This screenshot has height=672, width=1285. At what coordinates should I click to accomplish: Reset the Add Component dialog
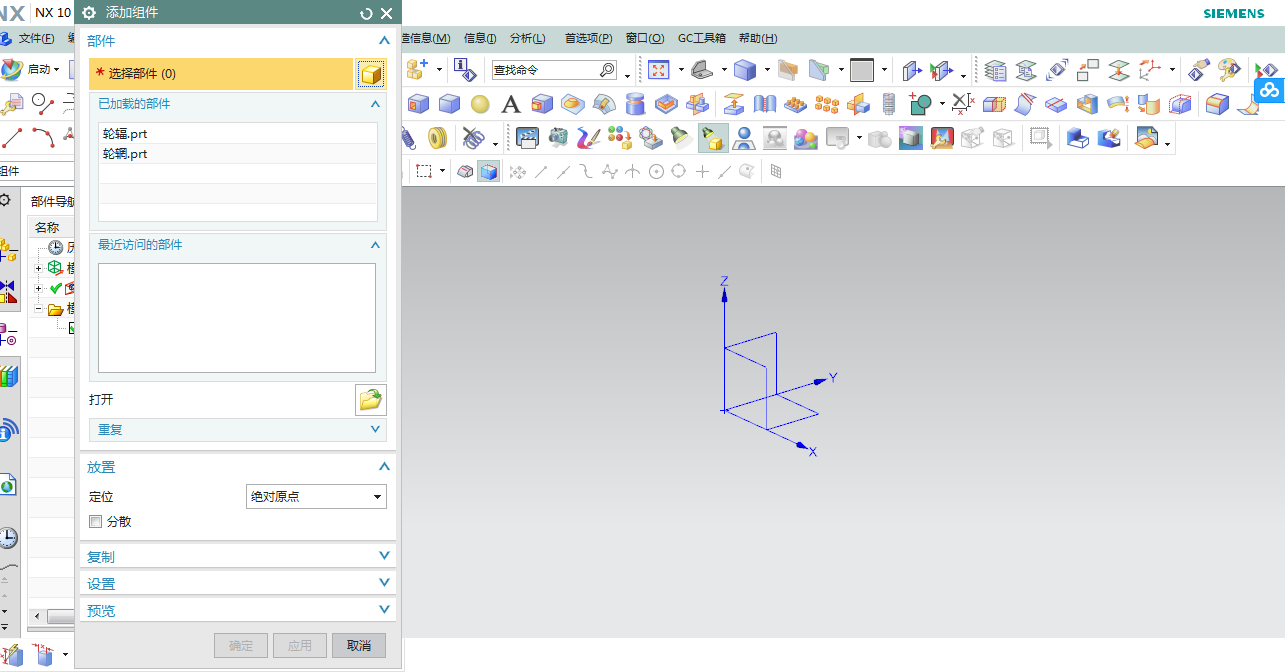366,13
